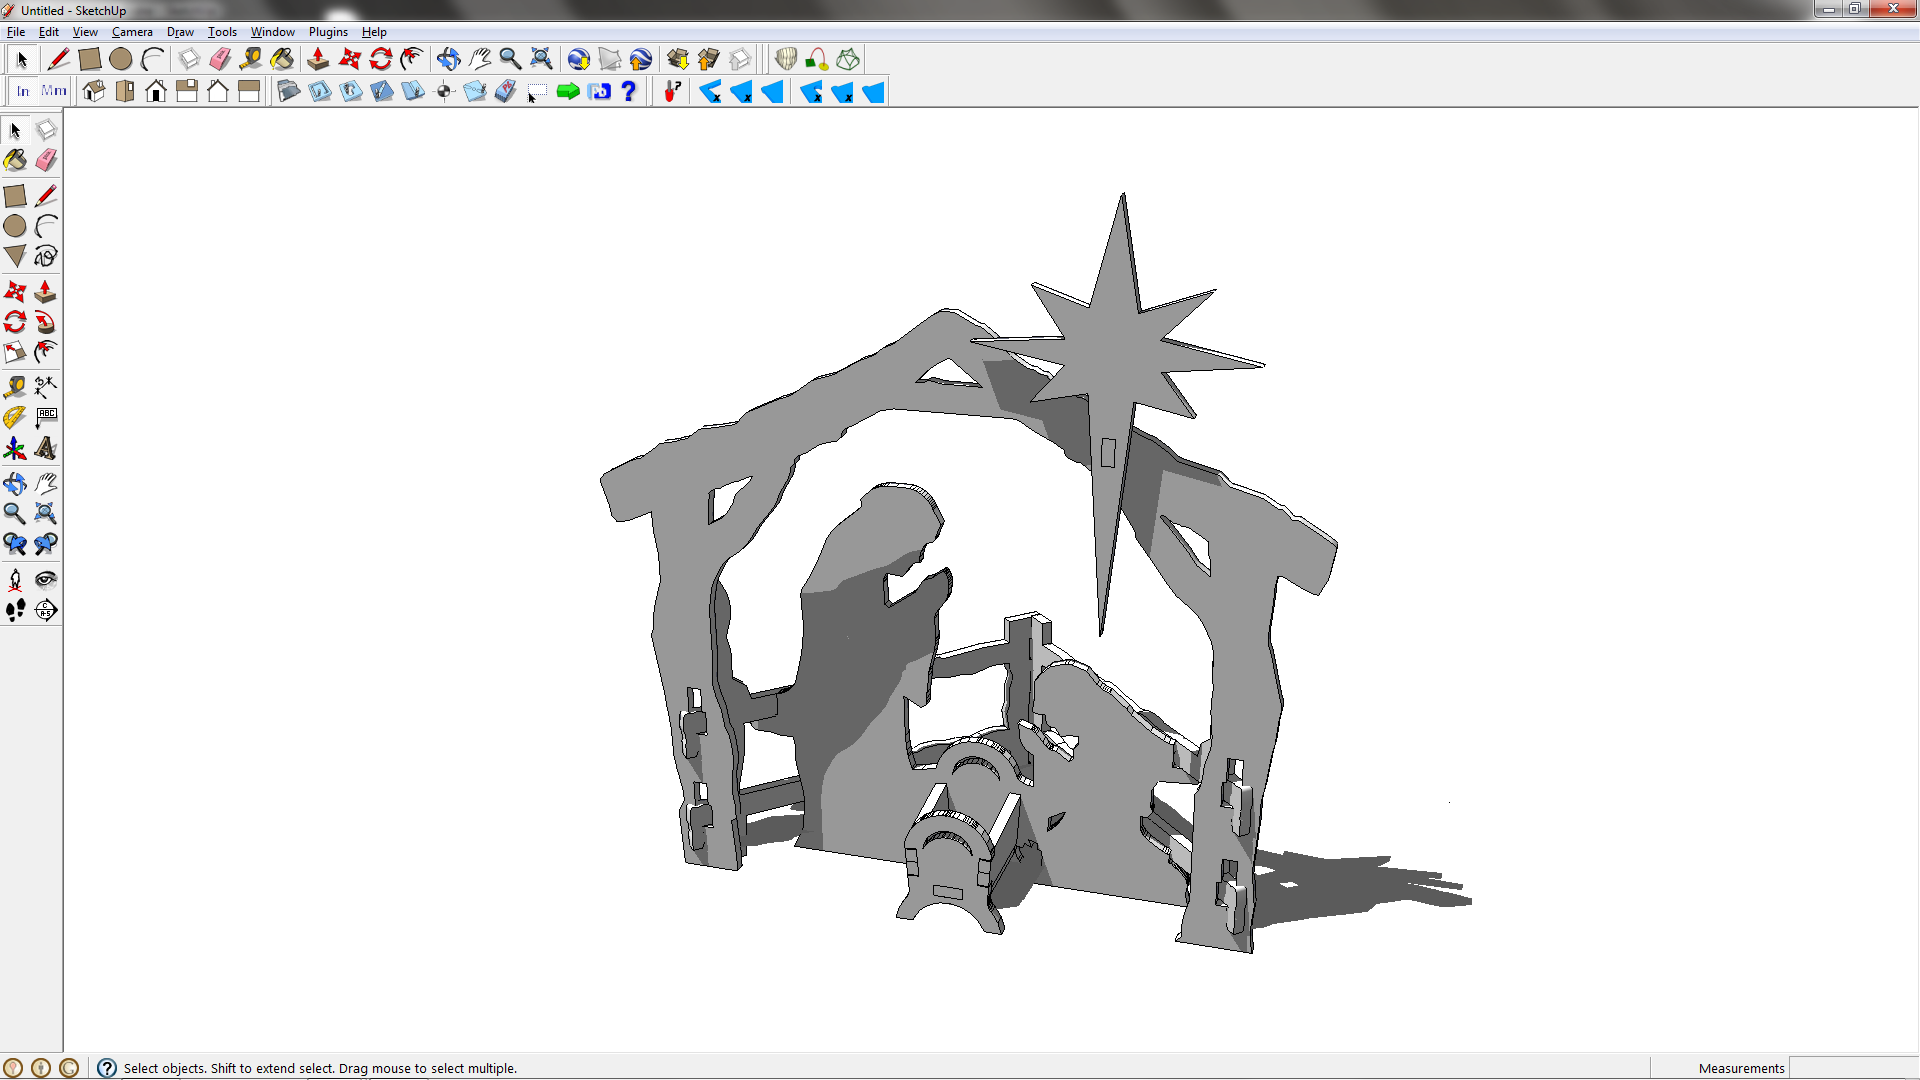Screen dimensions: 1920x1080
Task: Expand the Window menu
Action: (272, 32)
